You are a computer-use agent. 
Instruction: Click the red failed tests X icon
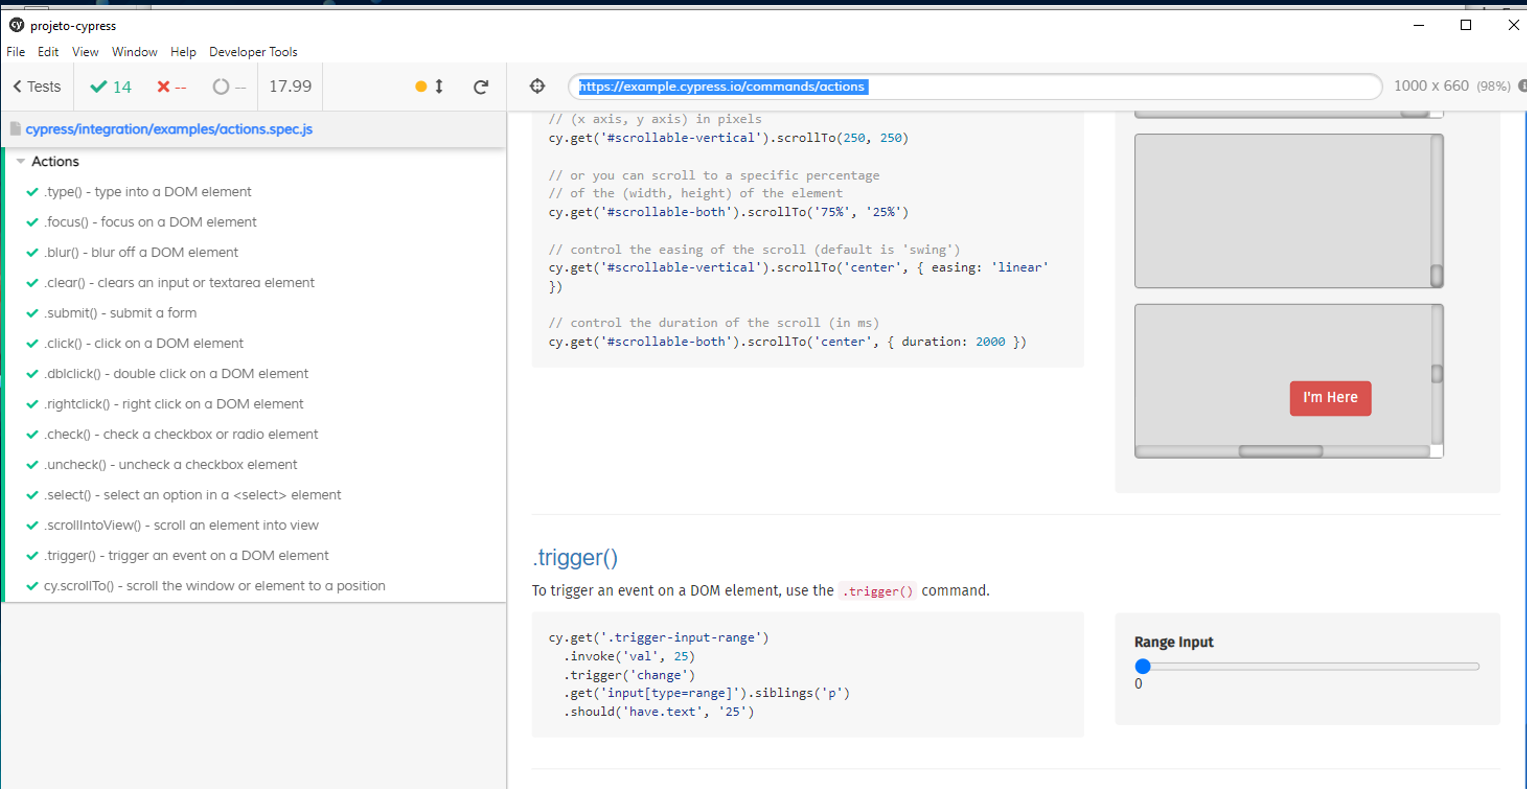(x=162, y=86)
